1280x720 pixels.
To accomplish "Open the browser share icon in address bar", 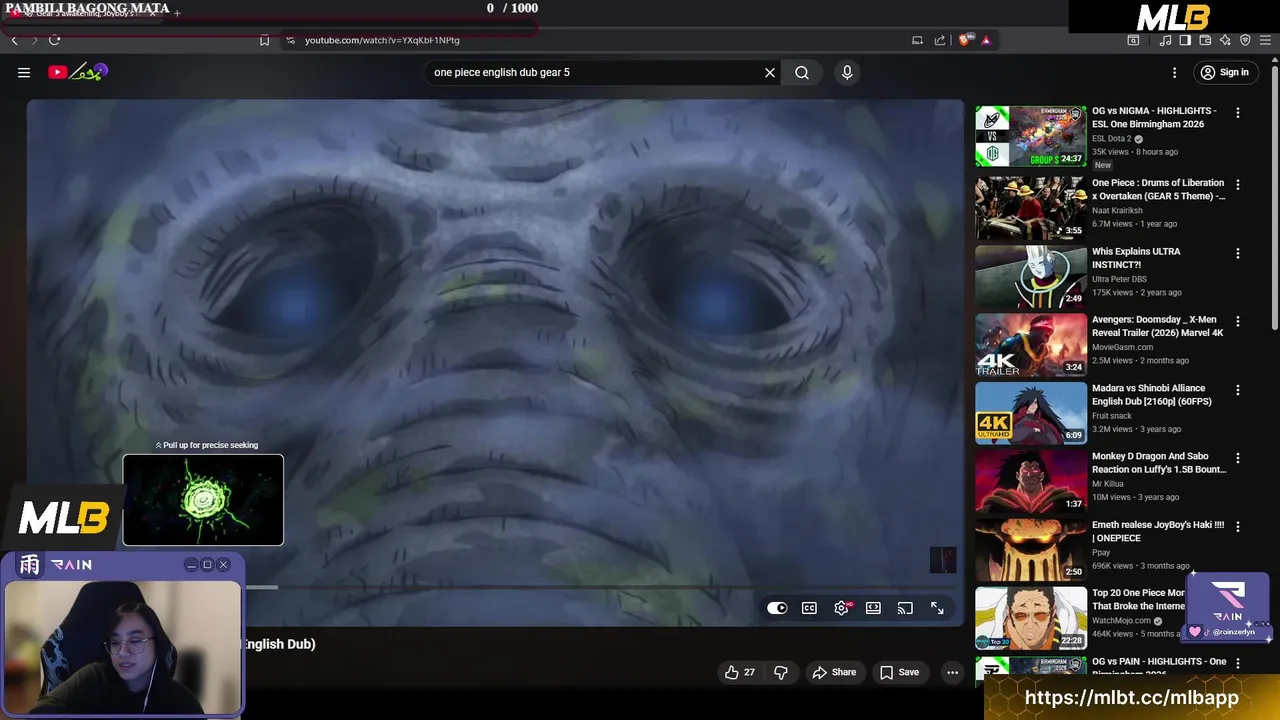I will pos(940,40).
